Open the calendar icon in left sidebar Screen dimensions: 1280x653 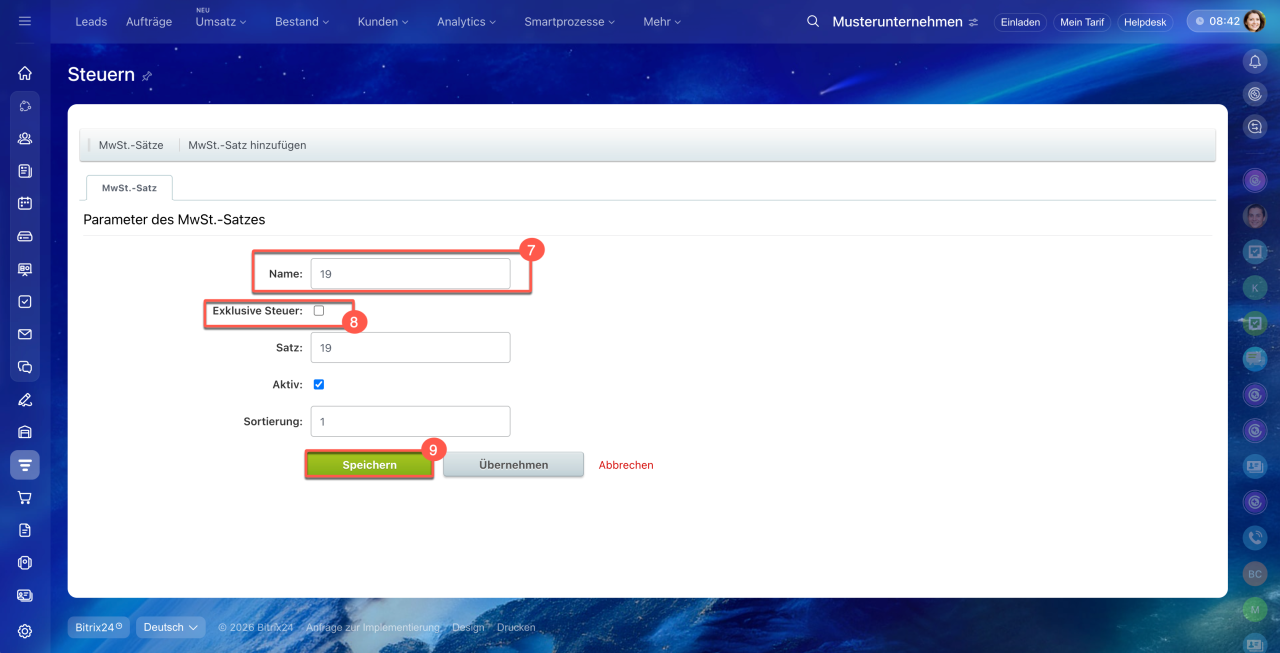coord(25,203)
